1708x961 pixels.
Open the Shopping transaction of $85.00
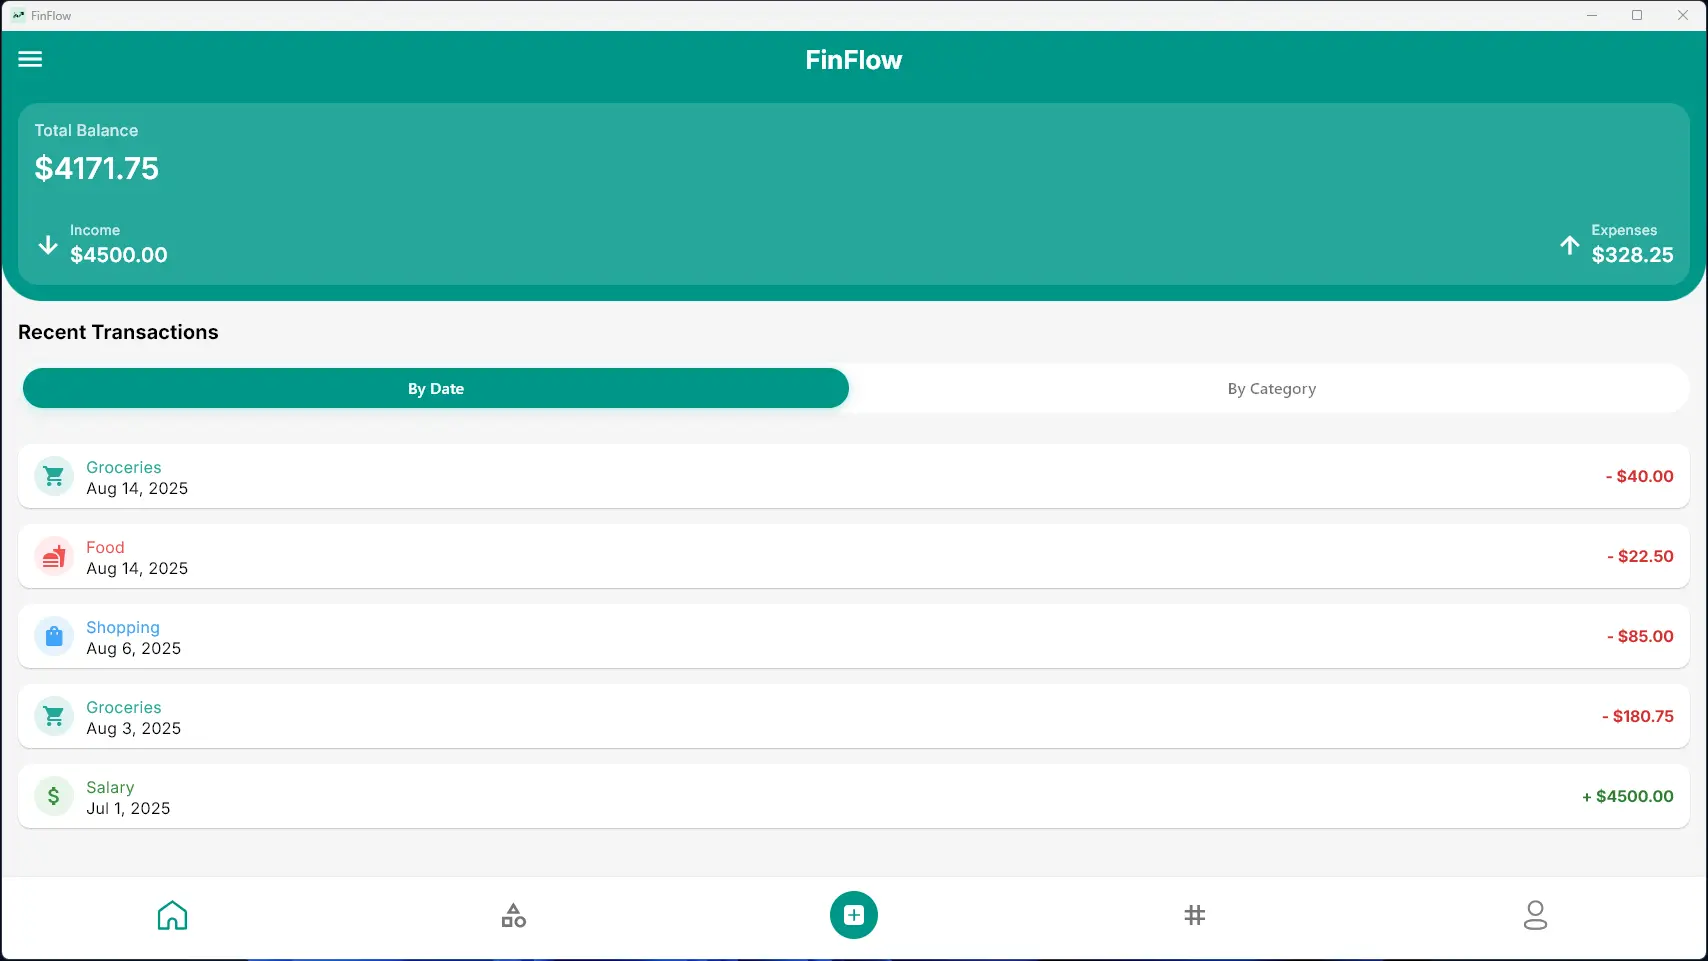click(x=854, y=636)
